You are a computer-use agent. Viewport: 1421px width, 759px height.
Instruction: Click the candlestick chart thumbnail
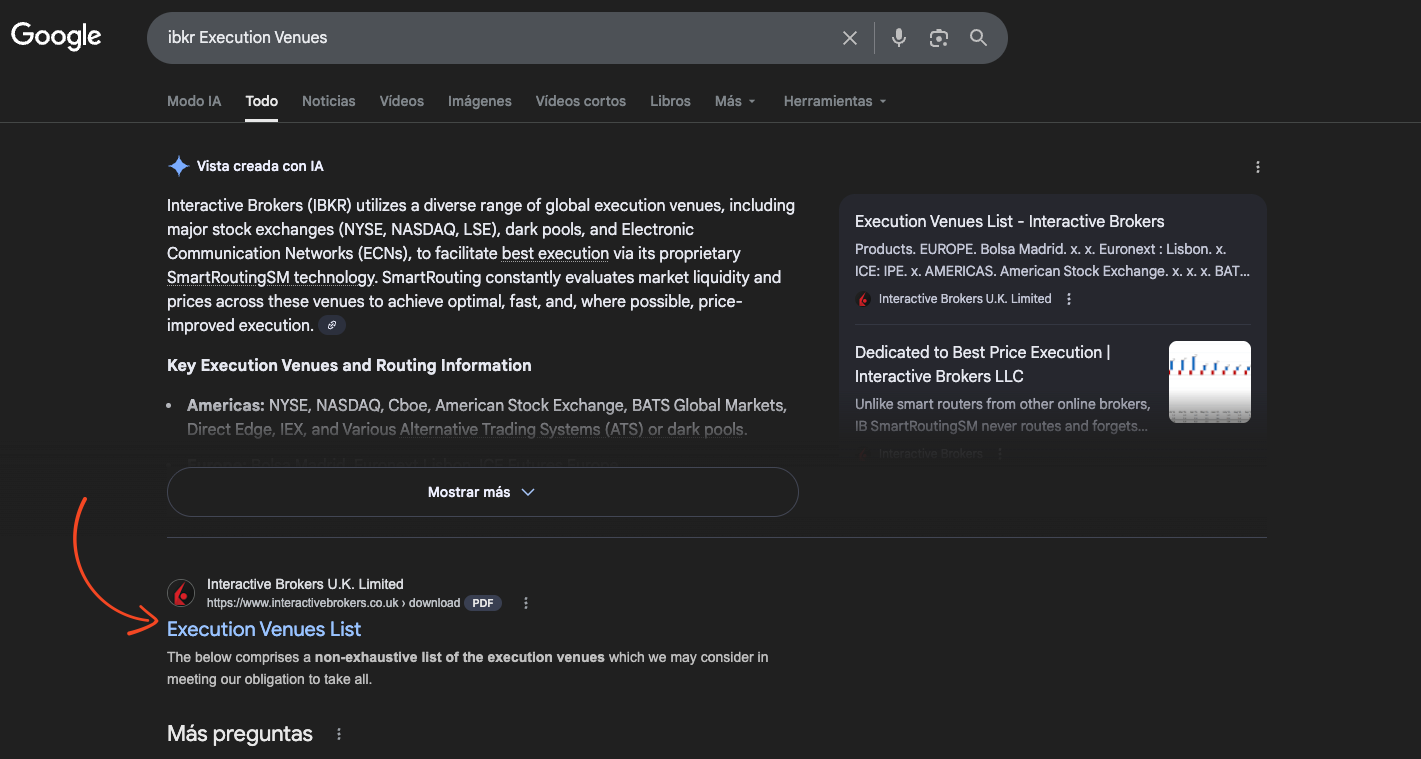(1209, 381)
